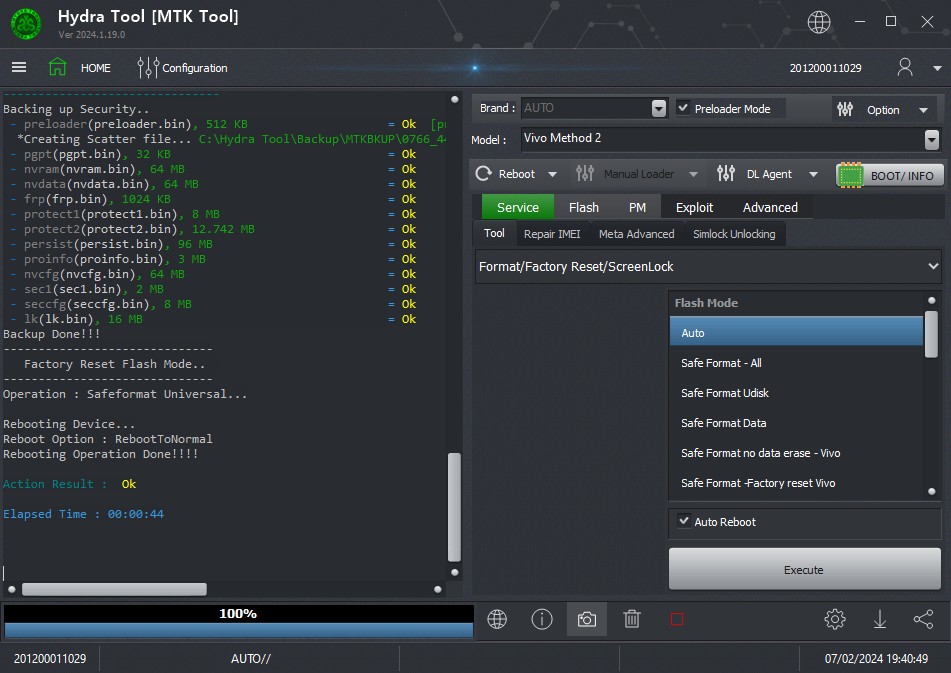Switch to the Advanced tab

point(770,207)
